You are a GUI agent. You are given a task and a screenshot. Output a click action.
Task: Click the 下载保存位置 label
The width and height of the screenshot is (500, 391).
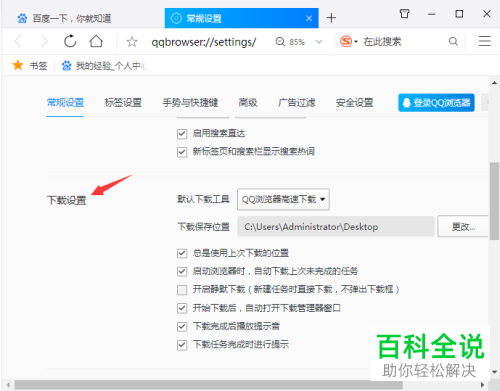click(203, 227)
